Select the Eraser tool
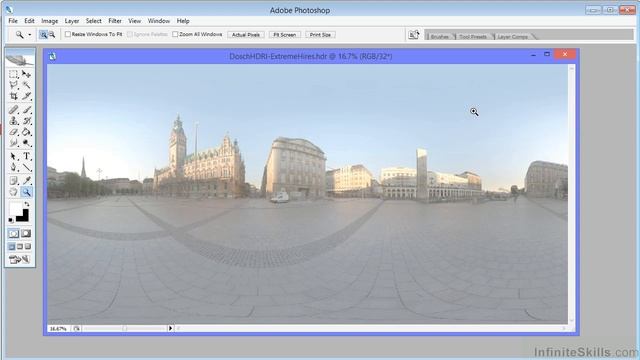Screen dimensions: 640x360 pos(13,132)
